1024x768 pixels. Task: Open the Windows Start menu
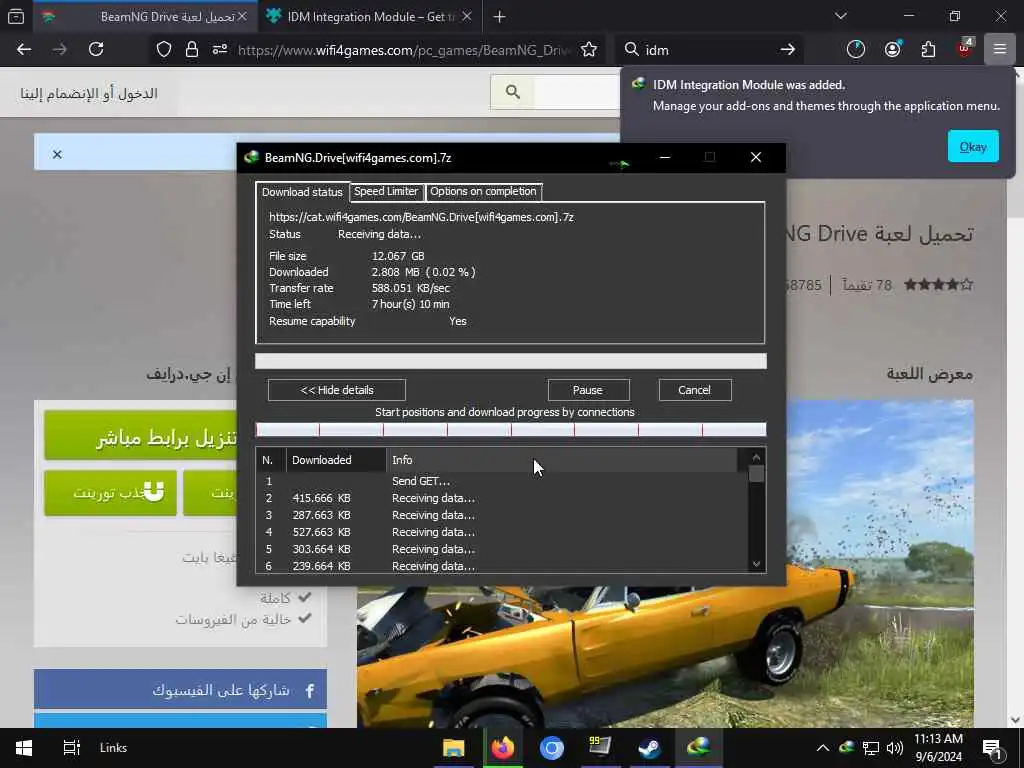24,748
